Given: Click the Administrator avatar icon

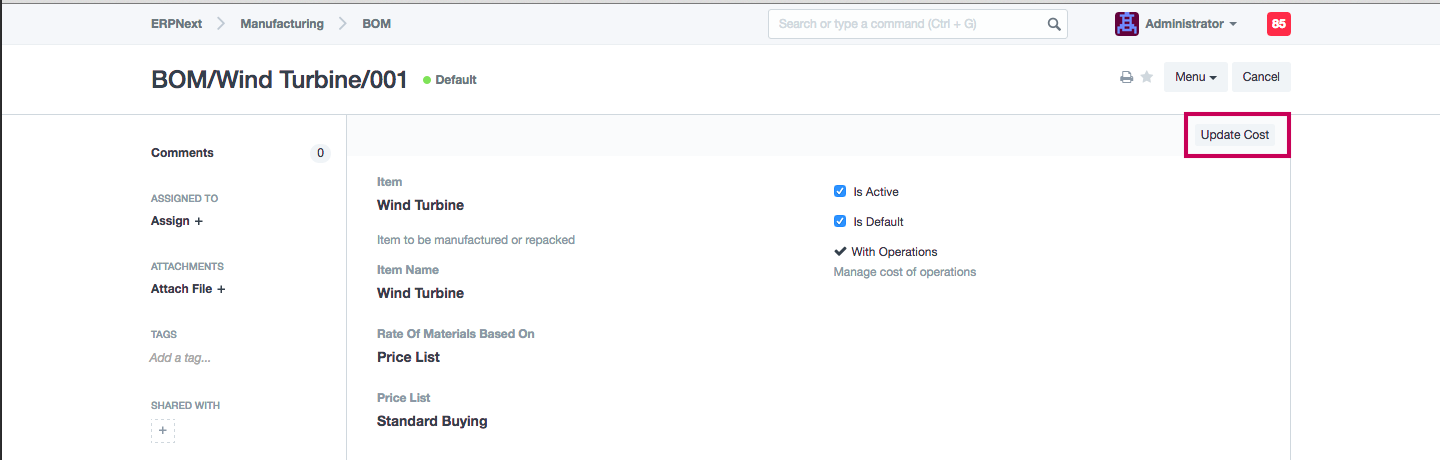Looking at the screenshot, I should [x=1127, y=24].
